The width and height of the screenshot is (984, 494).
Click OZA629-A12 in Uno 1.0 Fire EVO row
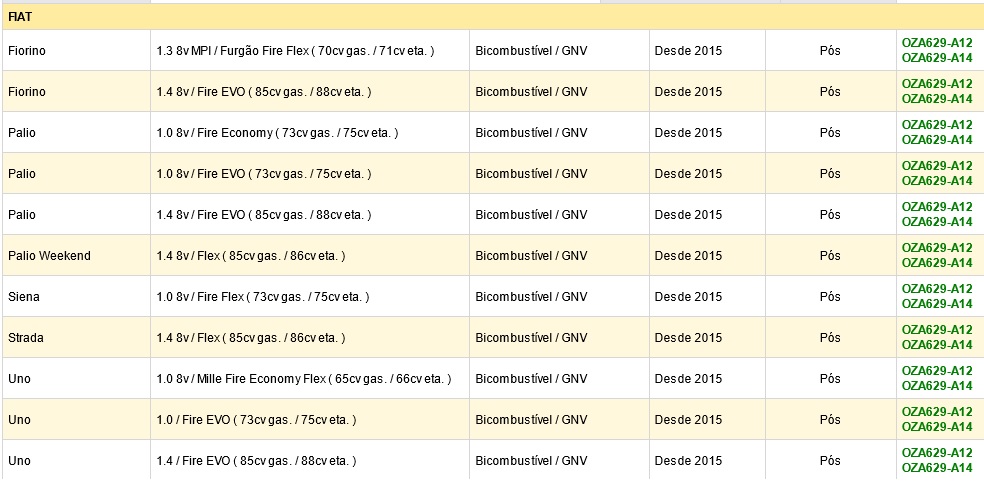click(937, 412)
